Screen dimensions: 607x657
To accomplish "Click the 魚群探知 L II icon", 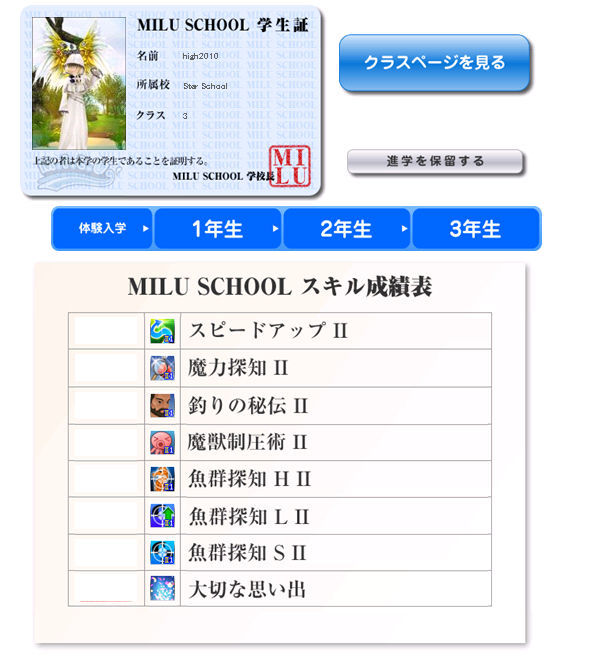I will 162,516.
